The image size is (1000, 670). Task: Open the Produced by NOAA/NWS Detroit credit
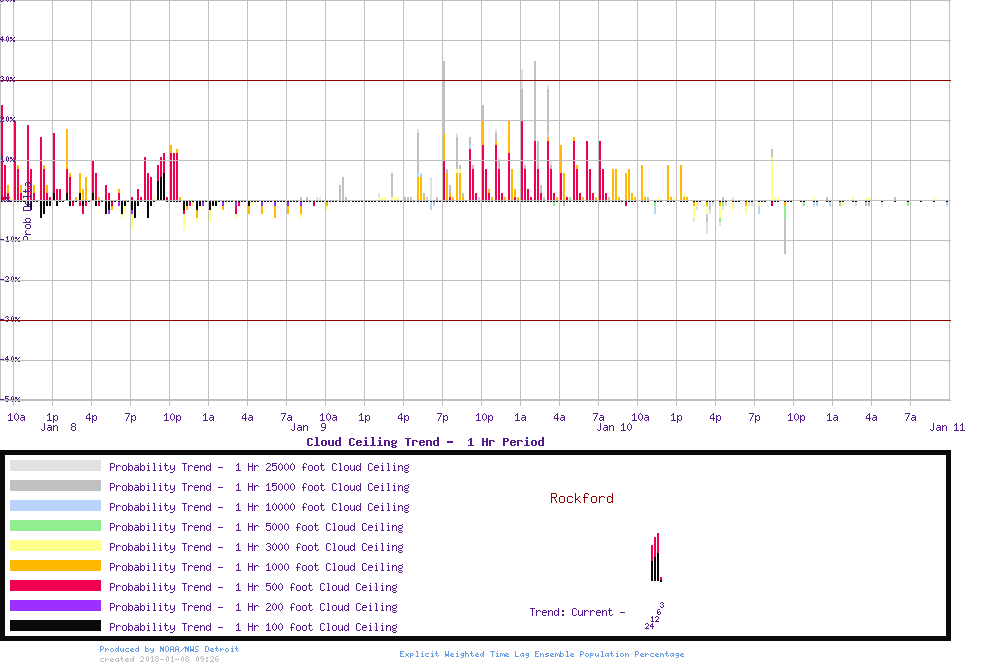[x=169, y=649]
